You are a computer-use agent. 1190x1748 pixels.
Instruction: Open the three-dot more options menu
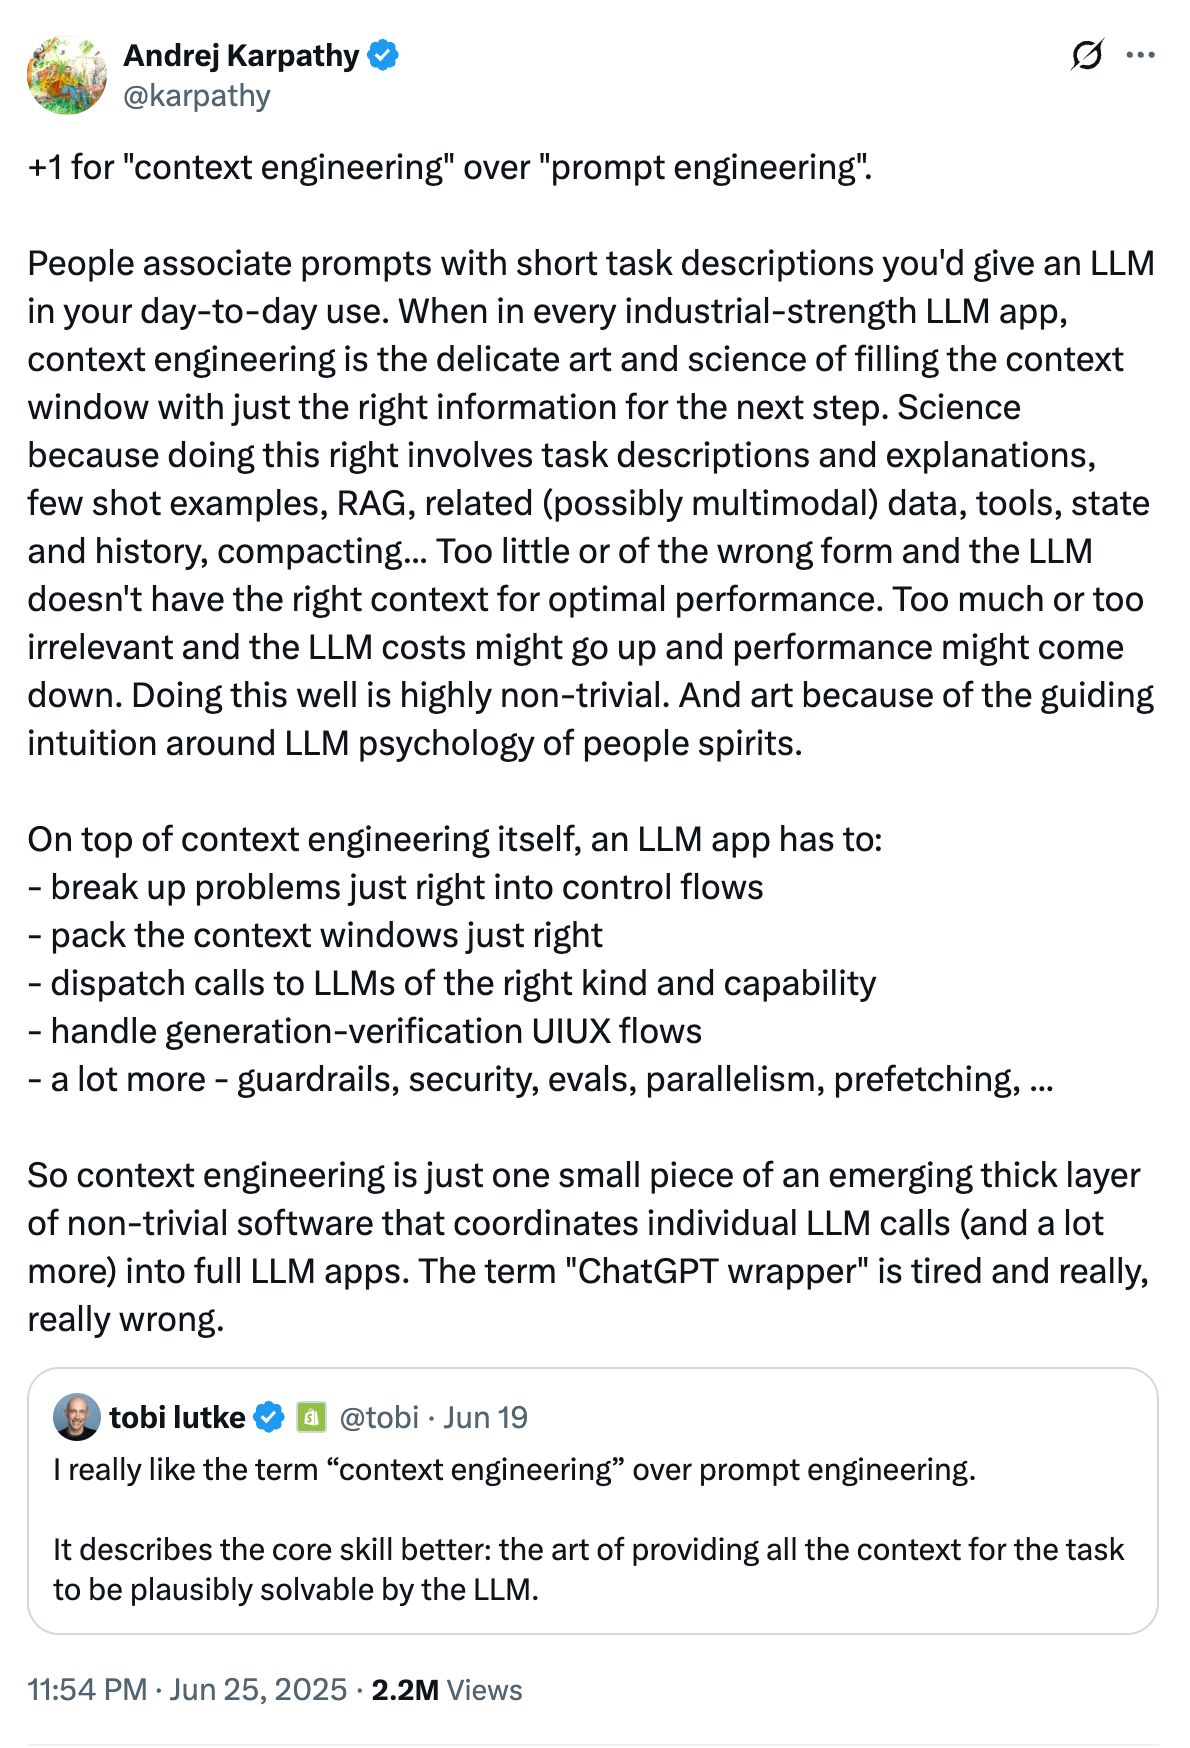click(x=1140, y=55)
